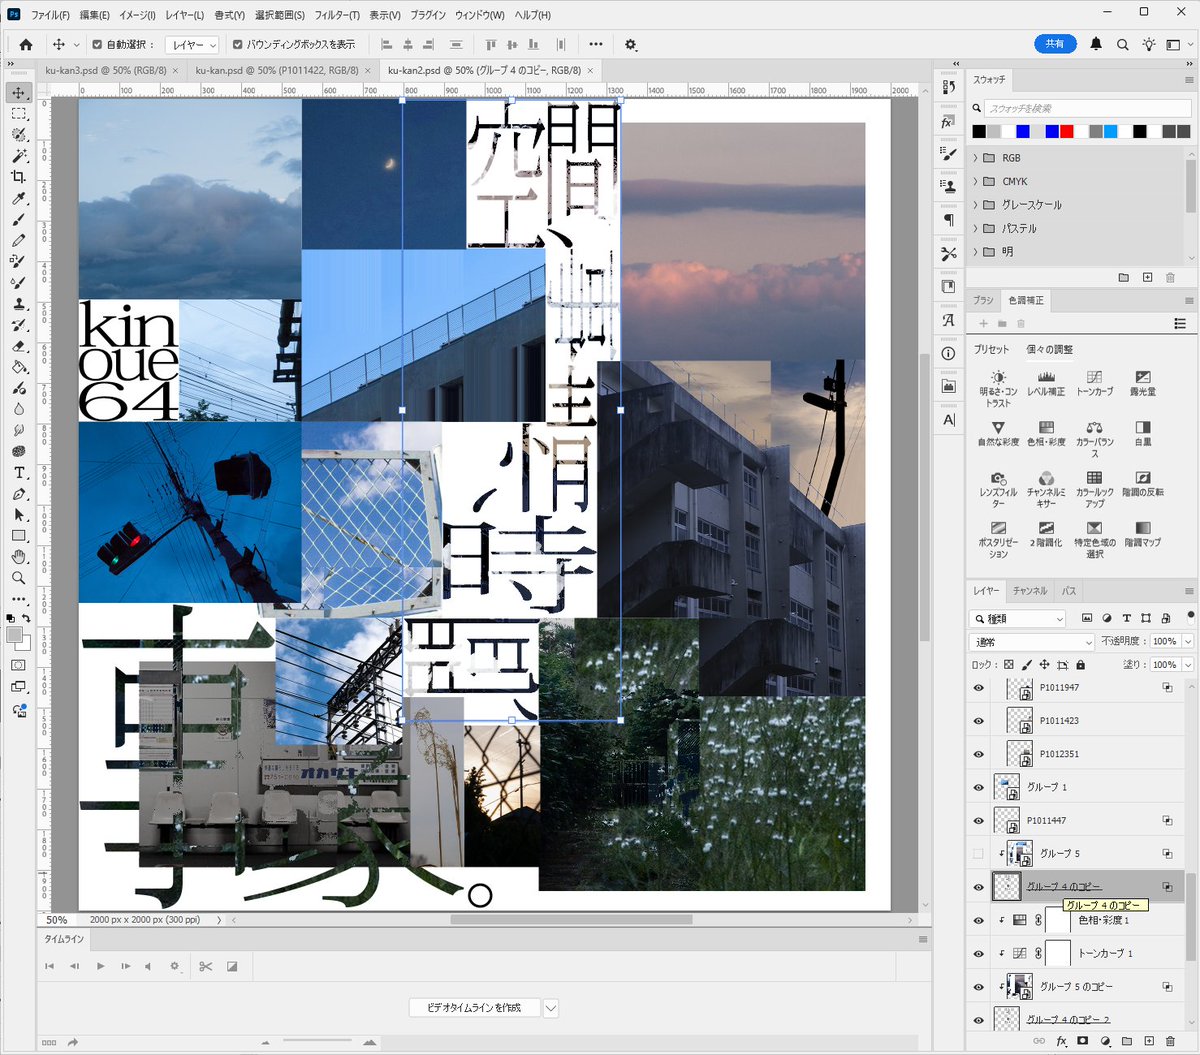
Task: Expand パステル swatch folder
Action: (x=976, y=228)
